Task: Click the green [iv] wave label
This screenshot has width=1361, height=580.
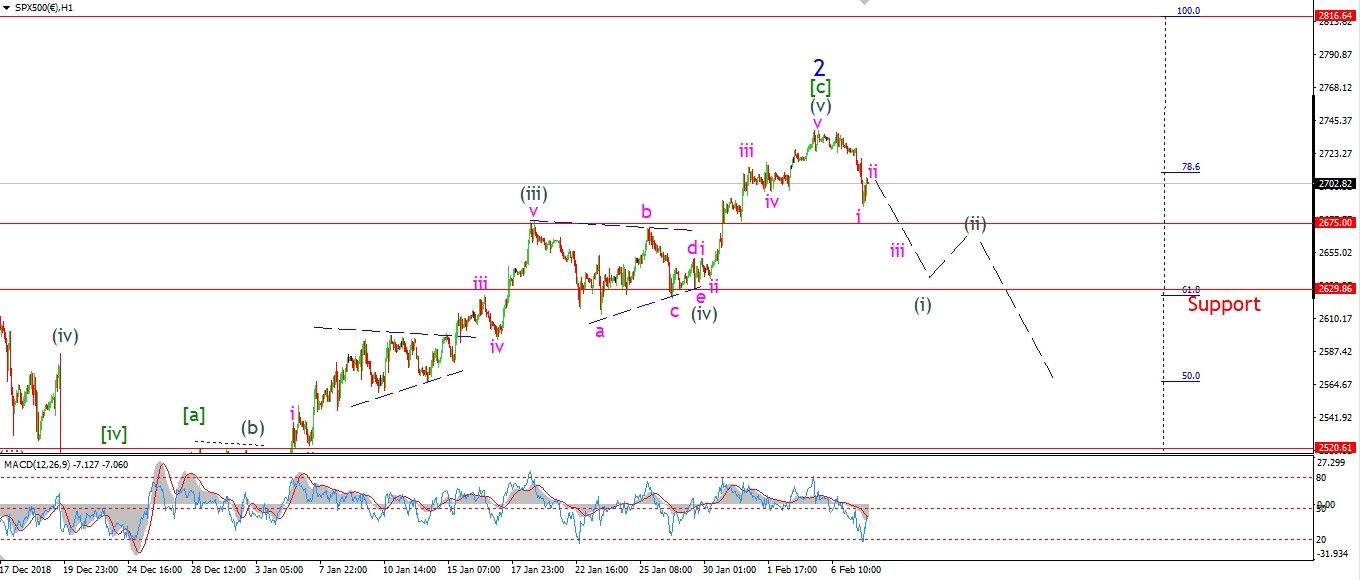Action: coord(114,434)
